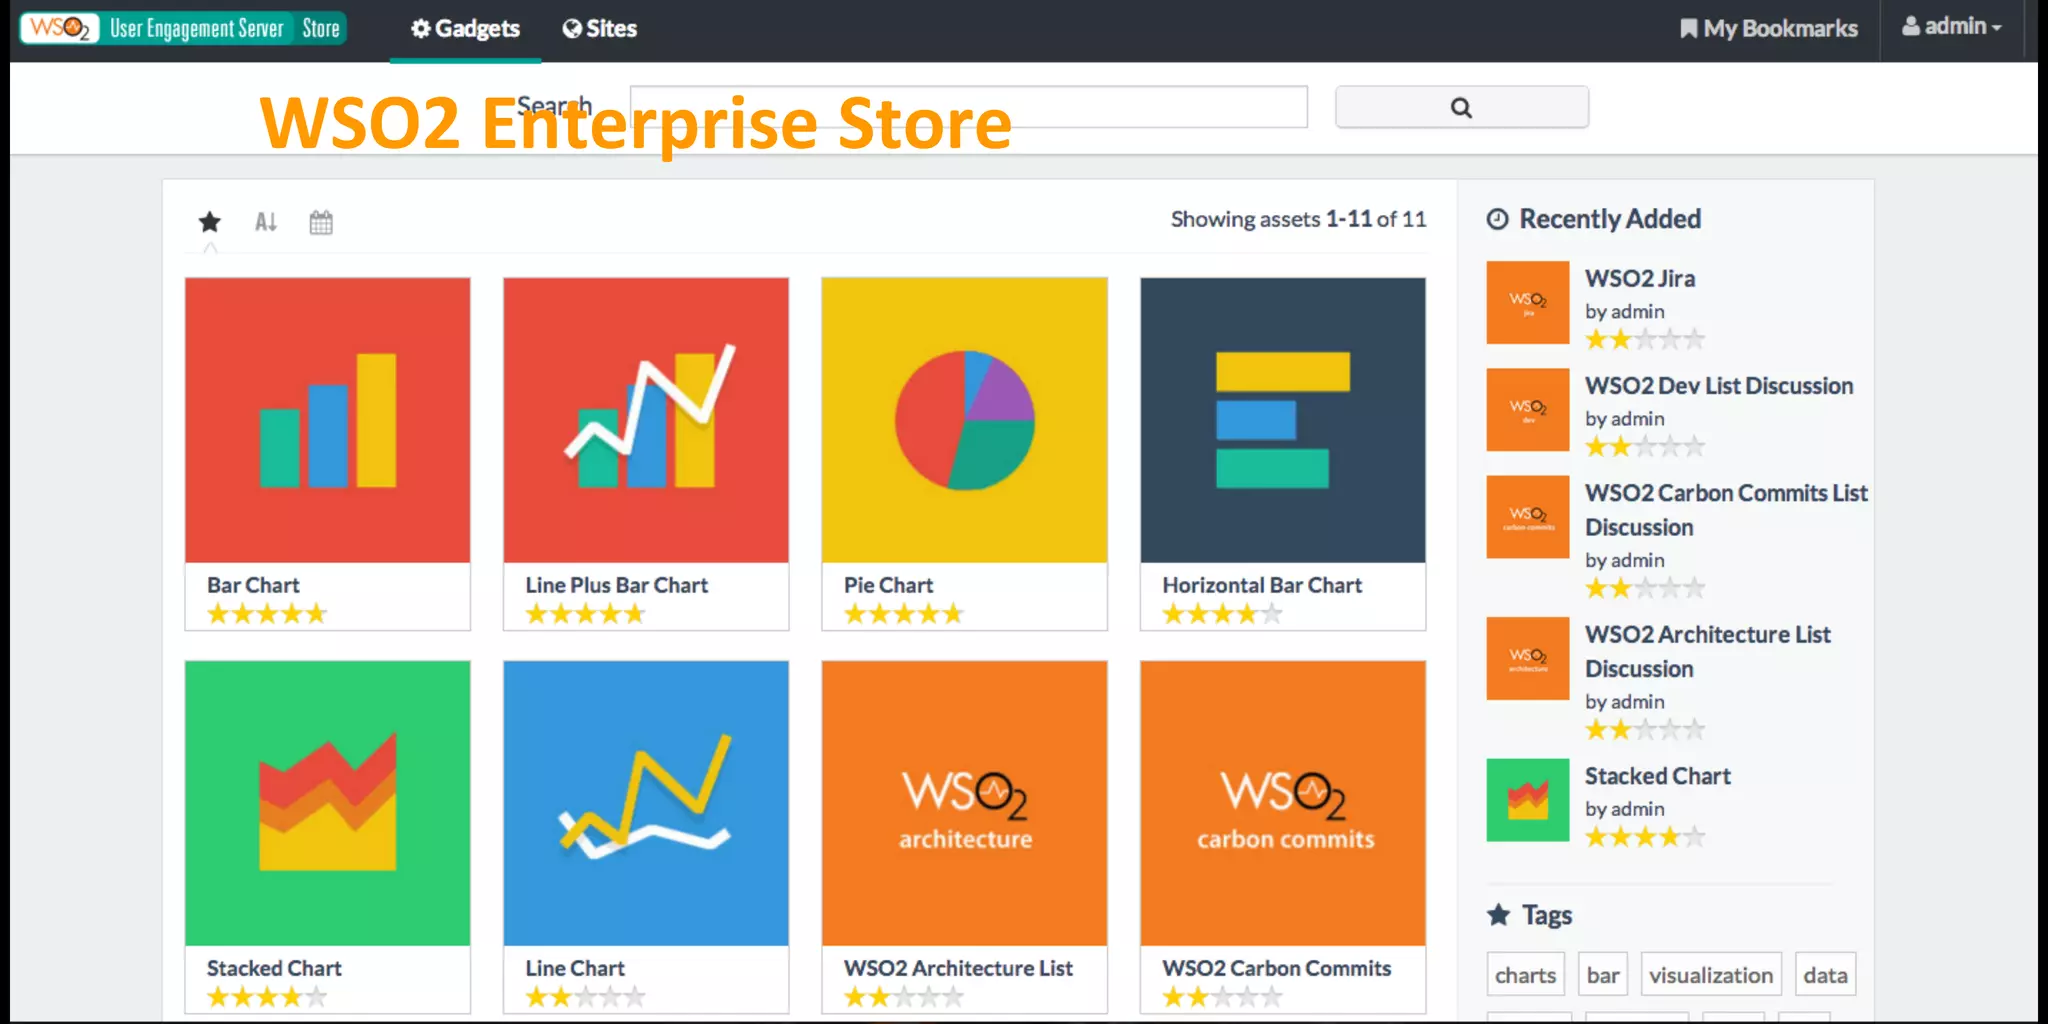Click the Pie Chart title link
This screenshot has height=1024, width=2048.
[x=888, y=585]
